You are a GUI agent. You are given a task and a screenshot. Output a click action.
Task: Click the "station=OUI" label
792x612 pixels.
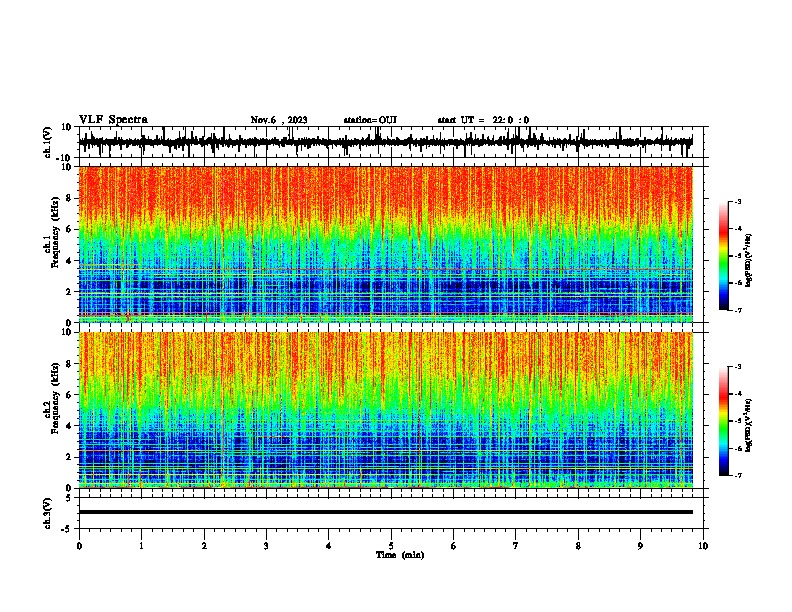(x=370, y=120)
